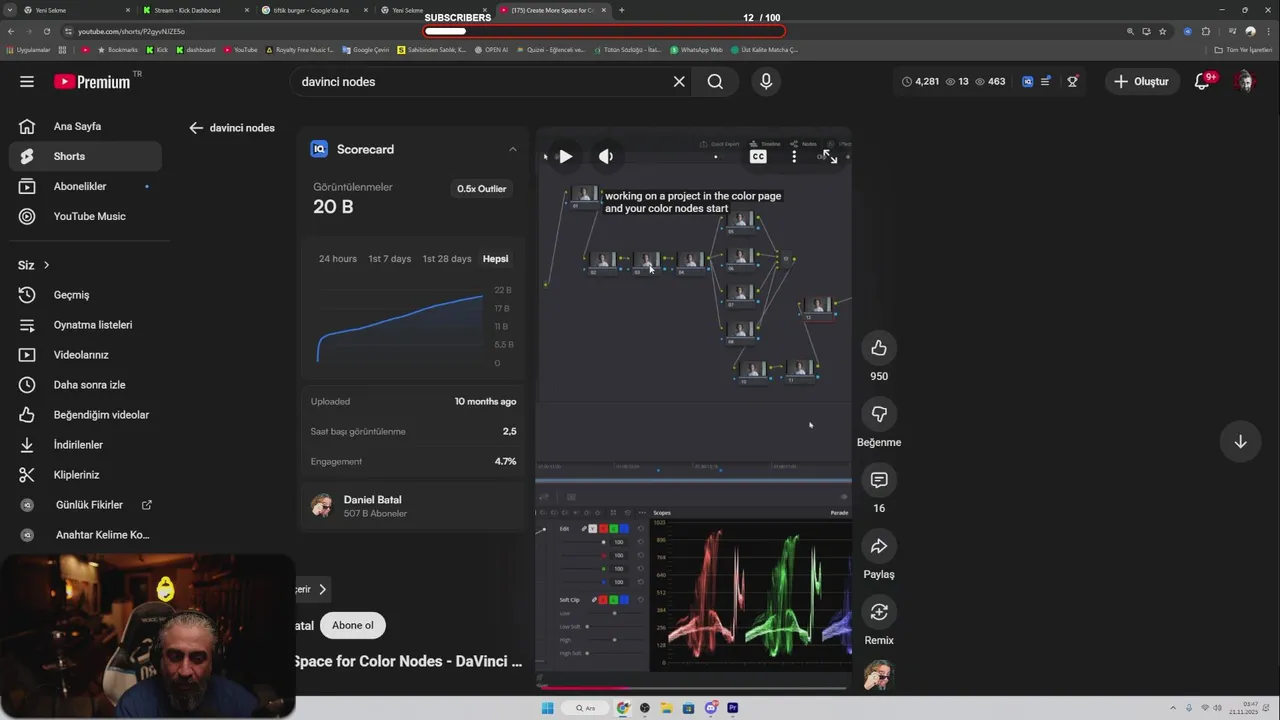Open Daha sonra izle
1280x720 pixels.
[86, 385]
